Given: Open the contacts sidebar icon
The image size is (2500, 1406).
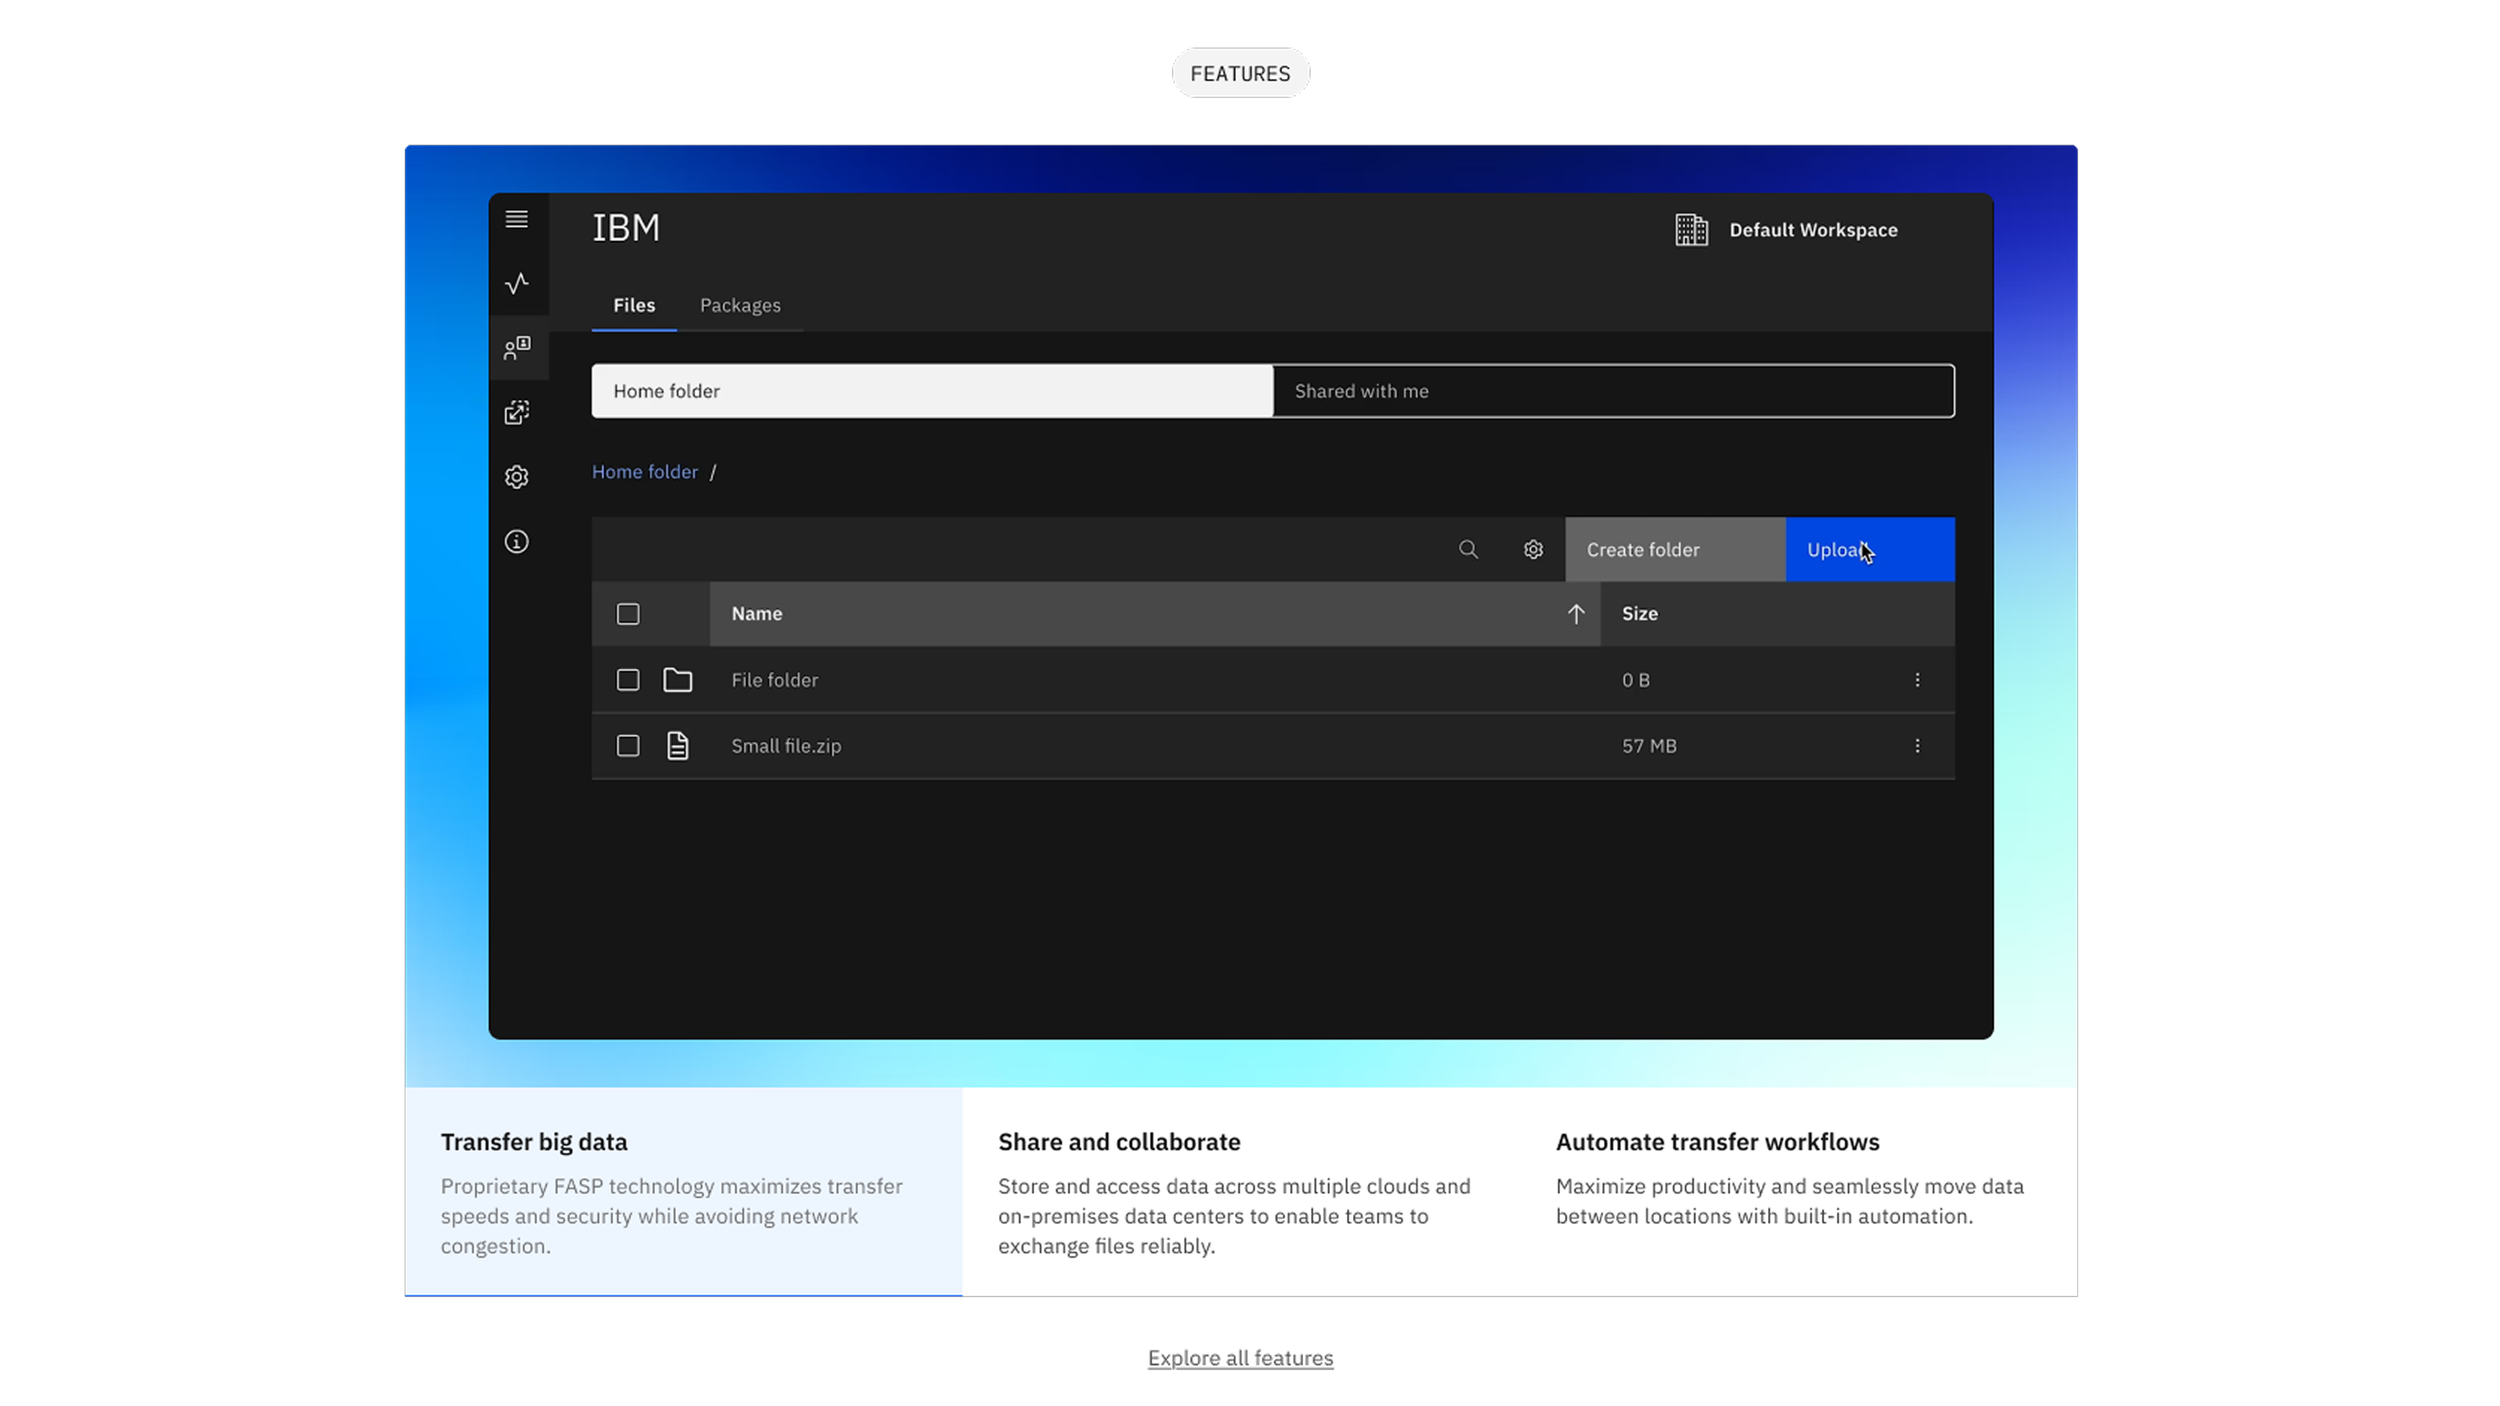Looking at the screenshot, I should pos(516,348).
